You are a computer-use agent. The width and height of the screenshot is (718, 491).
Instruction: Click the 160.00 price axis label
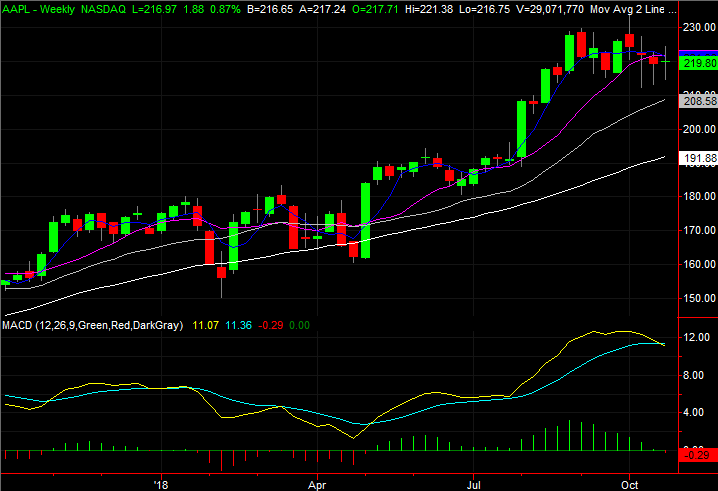[x=699, y=264]
